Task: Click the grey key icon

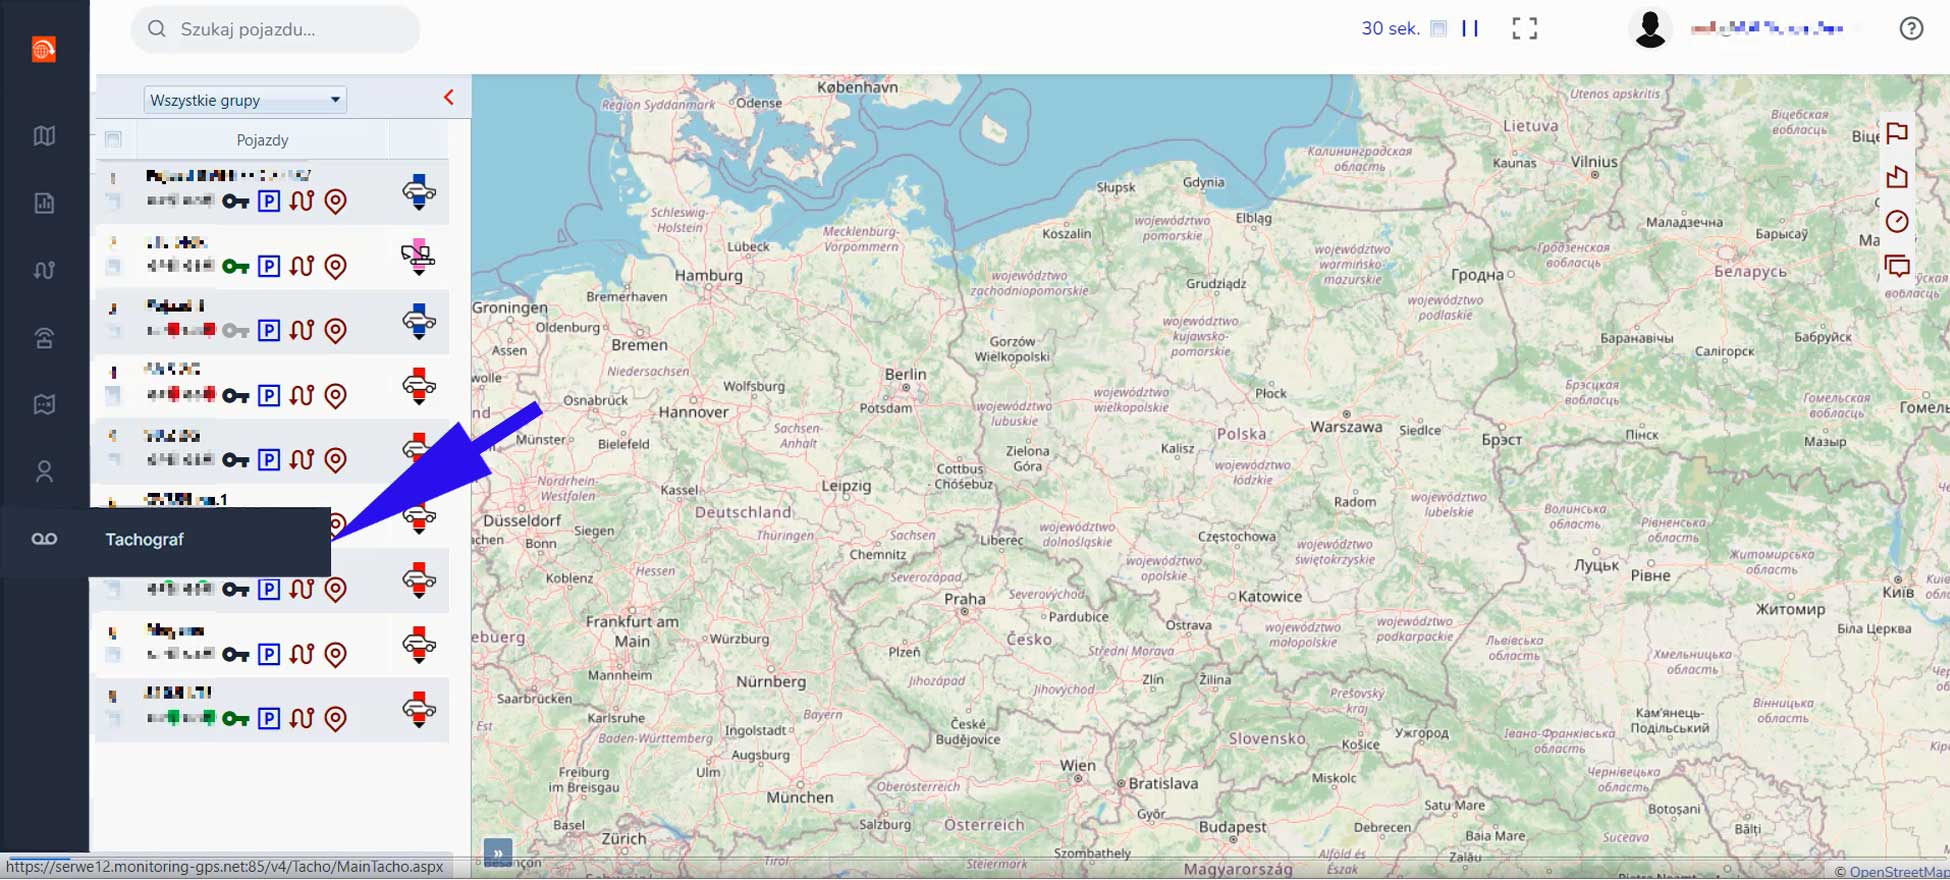Action: tap(235, 331)
